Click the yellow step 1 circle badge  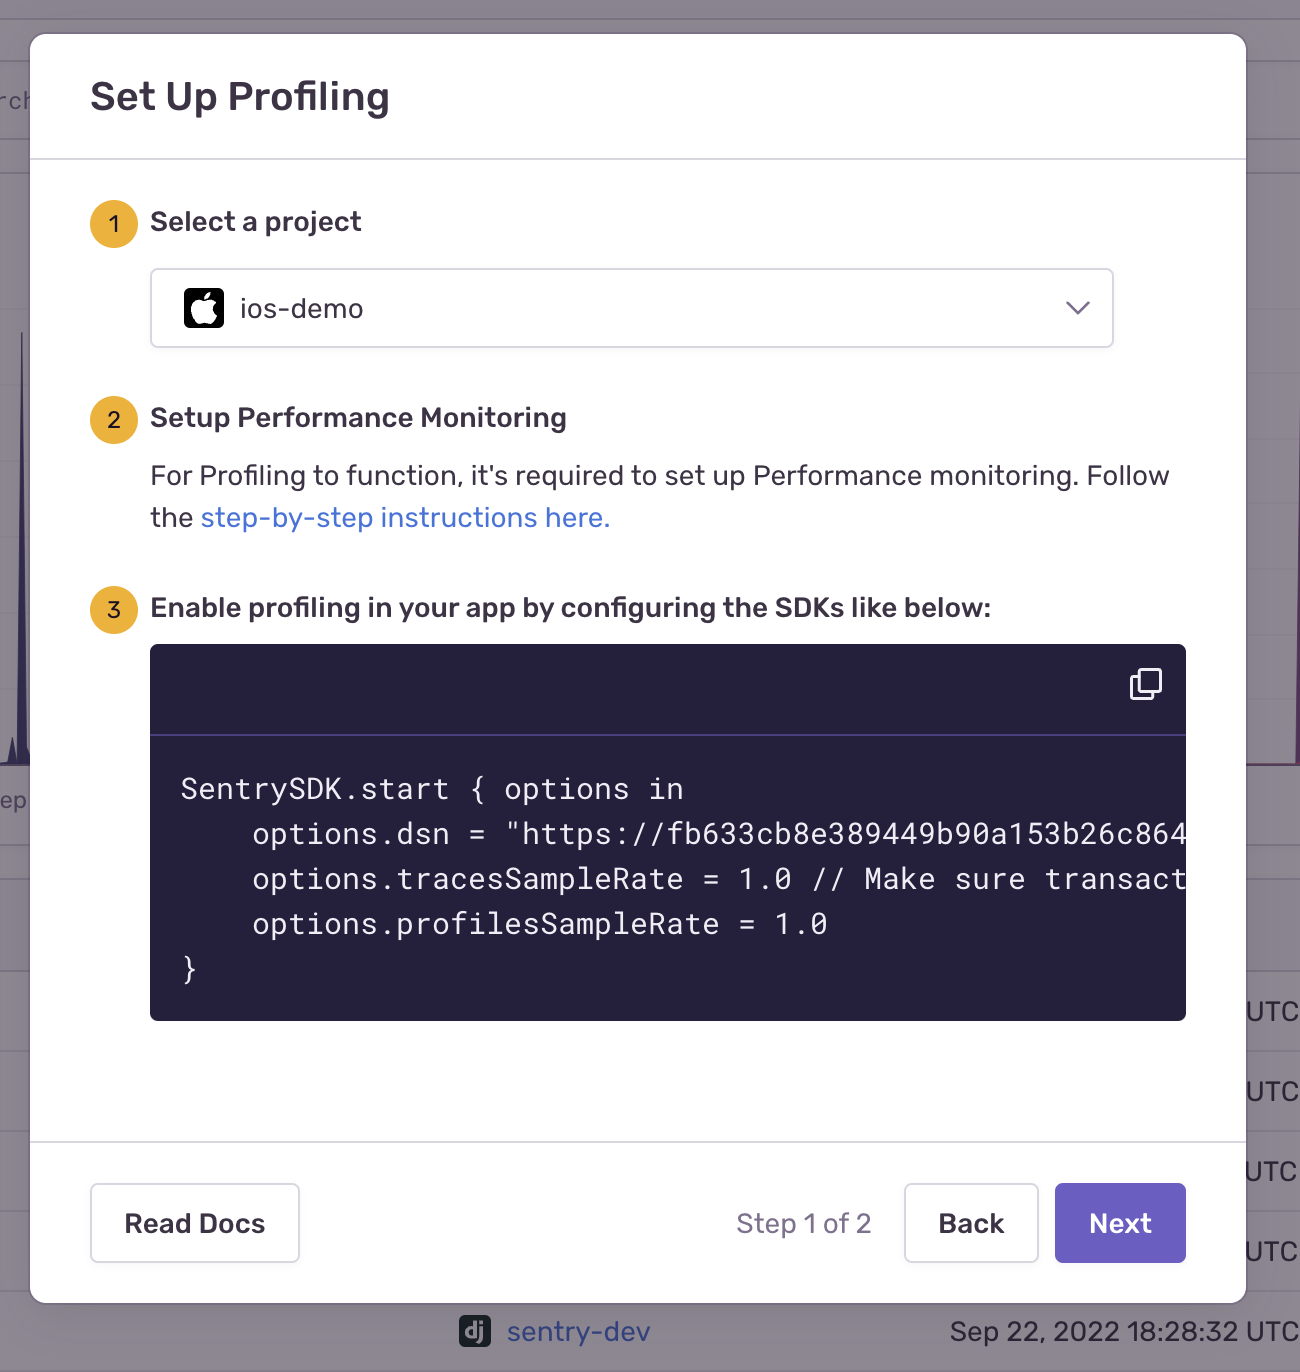click(x=114, y=223)
